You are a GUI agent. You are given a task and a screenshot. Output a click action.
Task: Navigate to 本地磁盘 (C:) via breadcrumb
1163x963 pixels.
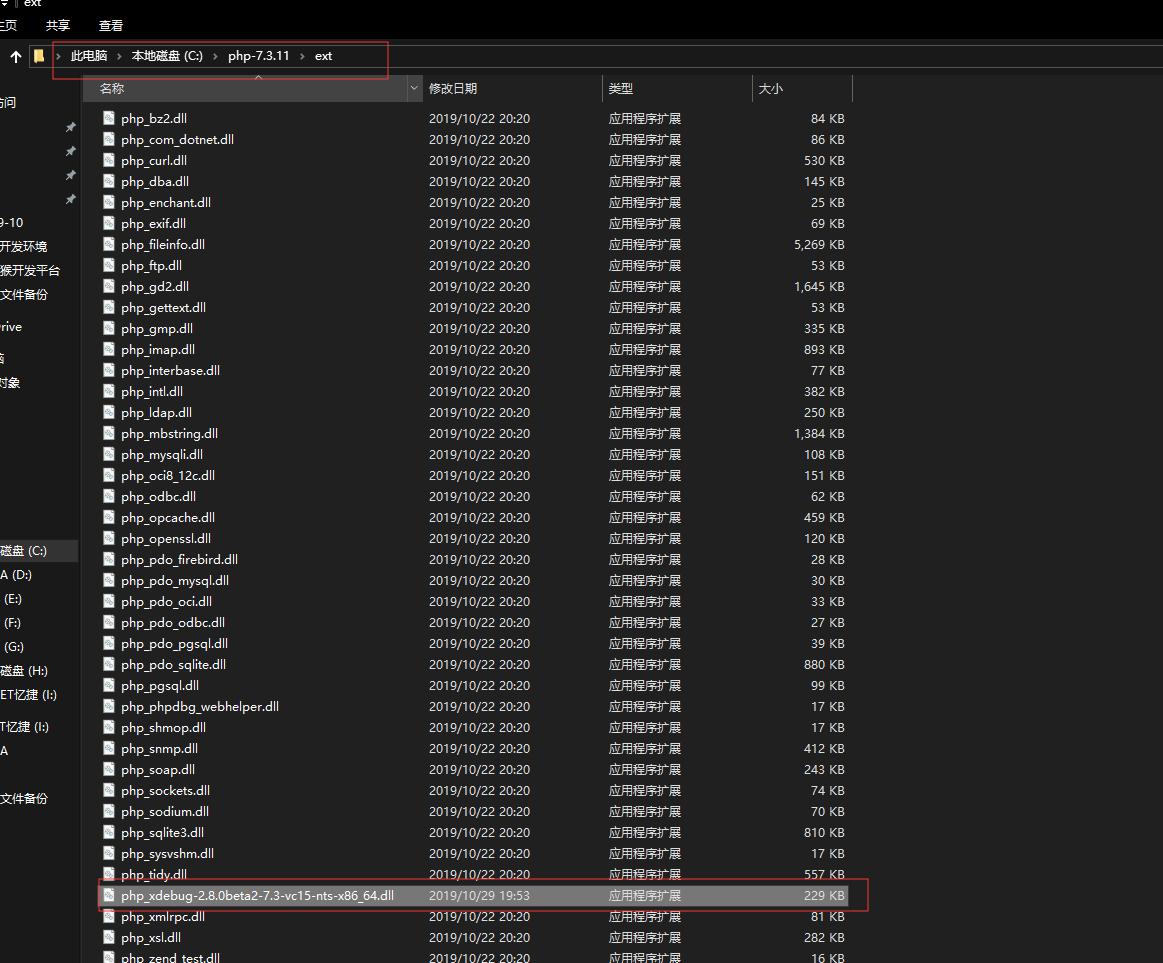tap(166, 56)
